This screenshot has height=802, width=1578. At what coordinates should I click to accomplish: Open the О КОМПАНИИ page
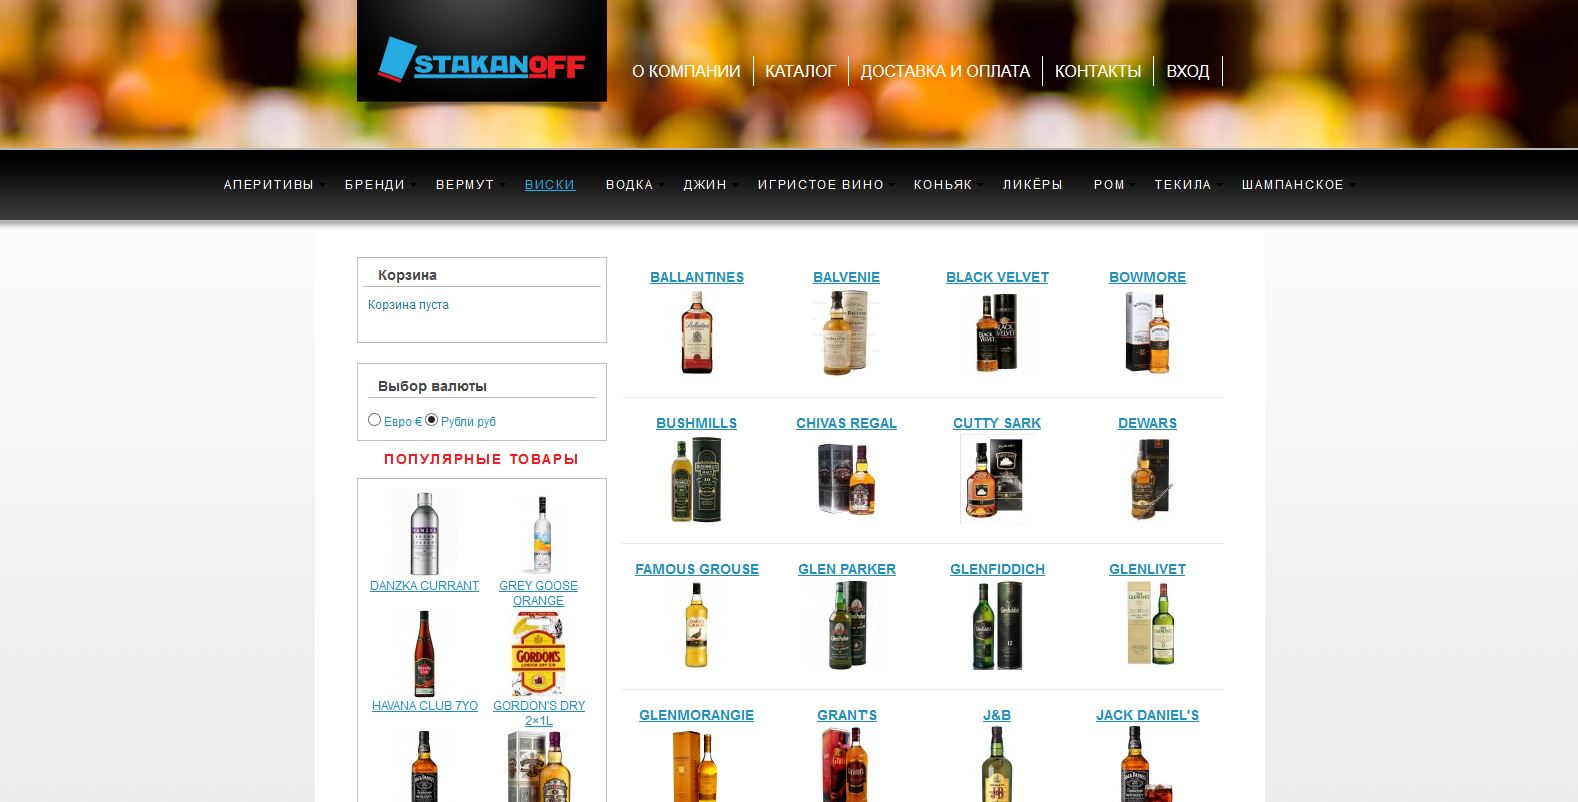pyautogui.click(x=686, y=71)
